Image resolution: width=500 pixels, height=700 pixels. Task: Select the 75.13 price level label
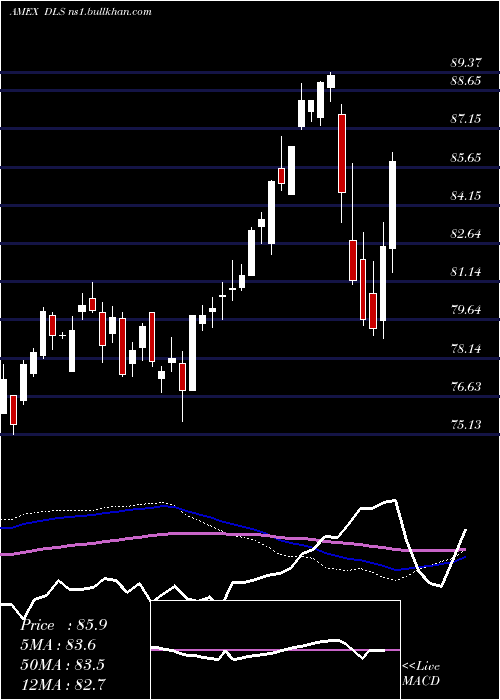click(x=466, y=425)
